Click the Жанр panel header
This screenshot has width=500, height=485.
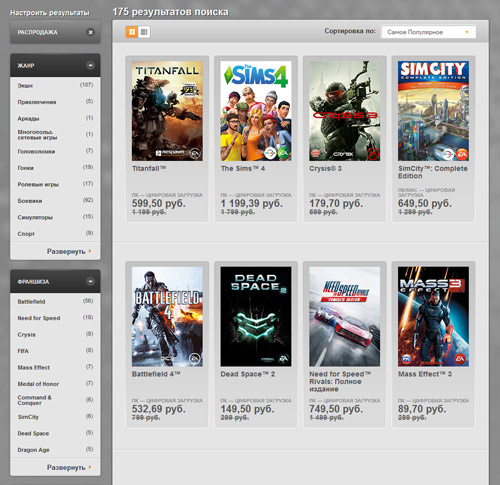click(x=55, y=65)
